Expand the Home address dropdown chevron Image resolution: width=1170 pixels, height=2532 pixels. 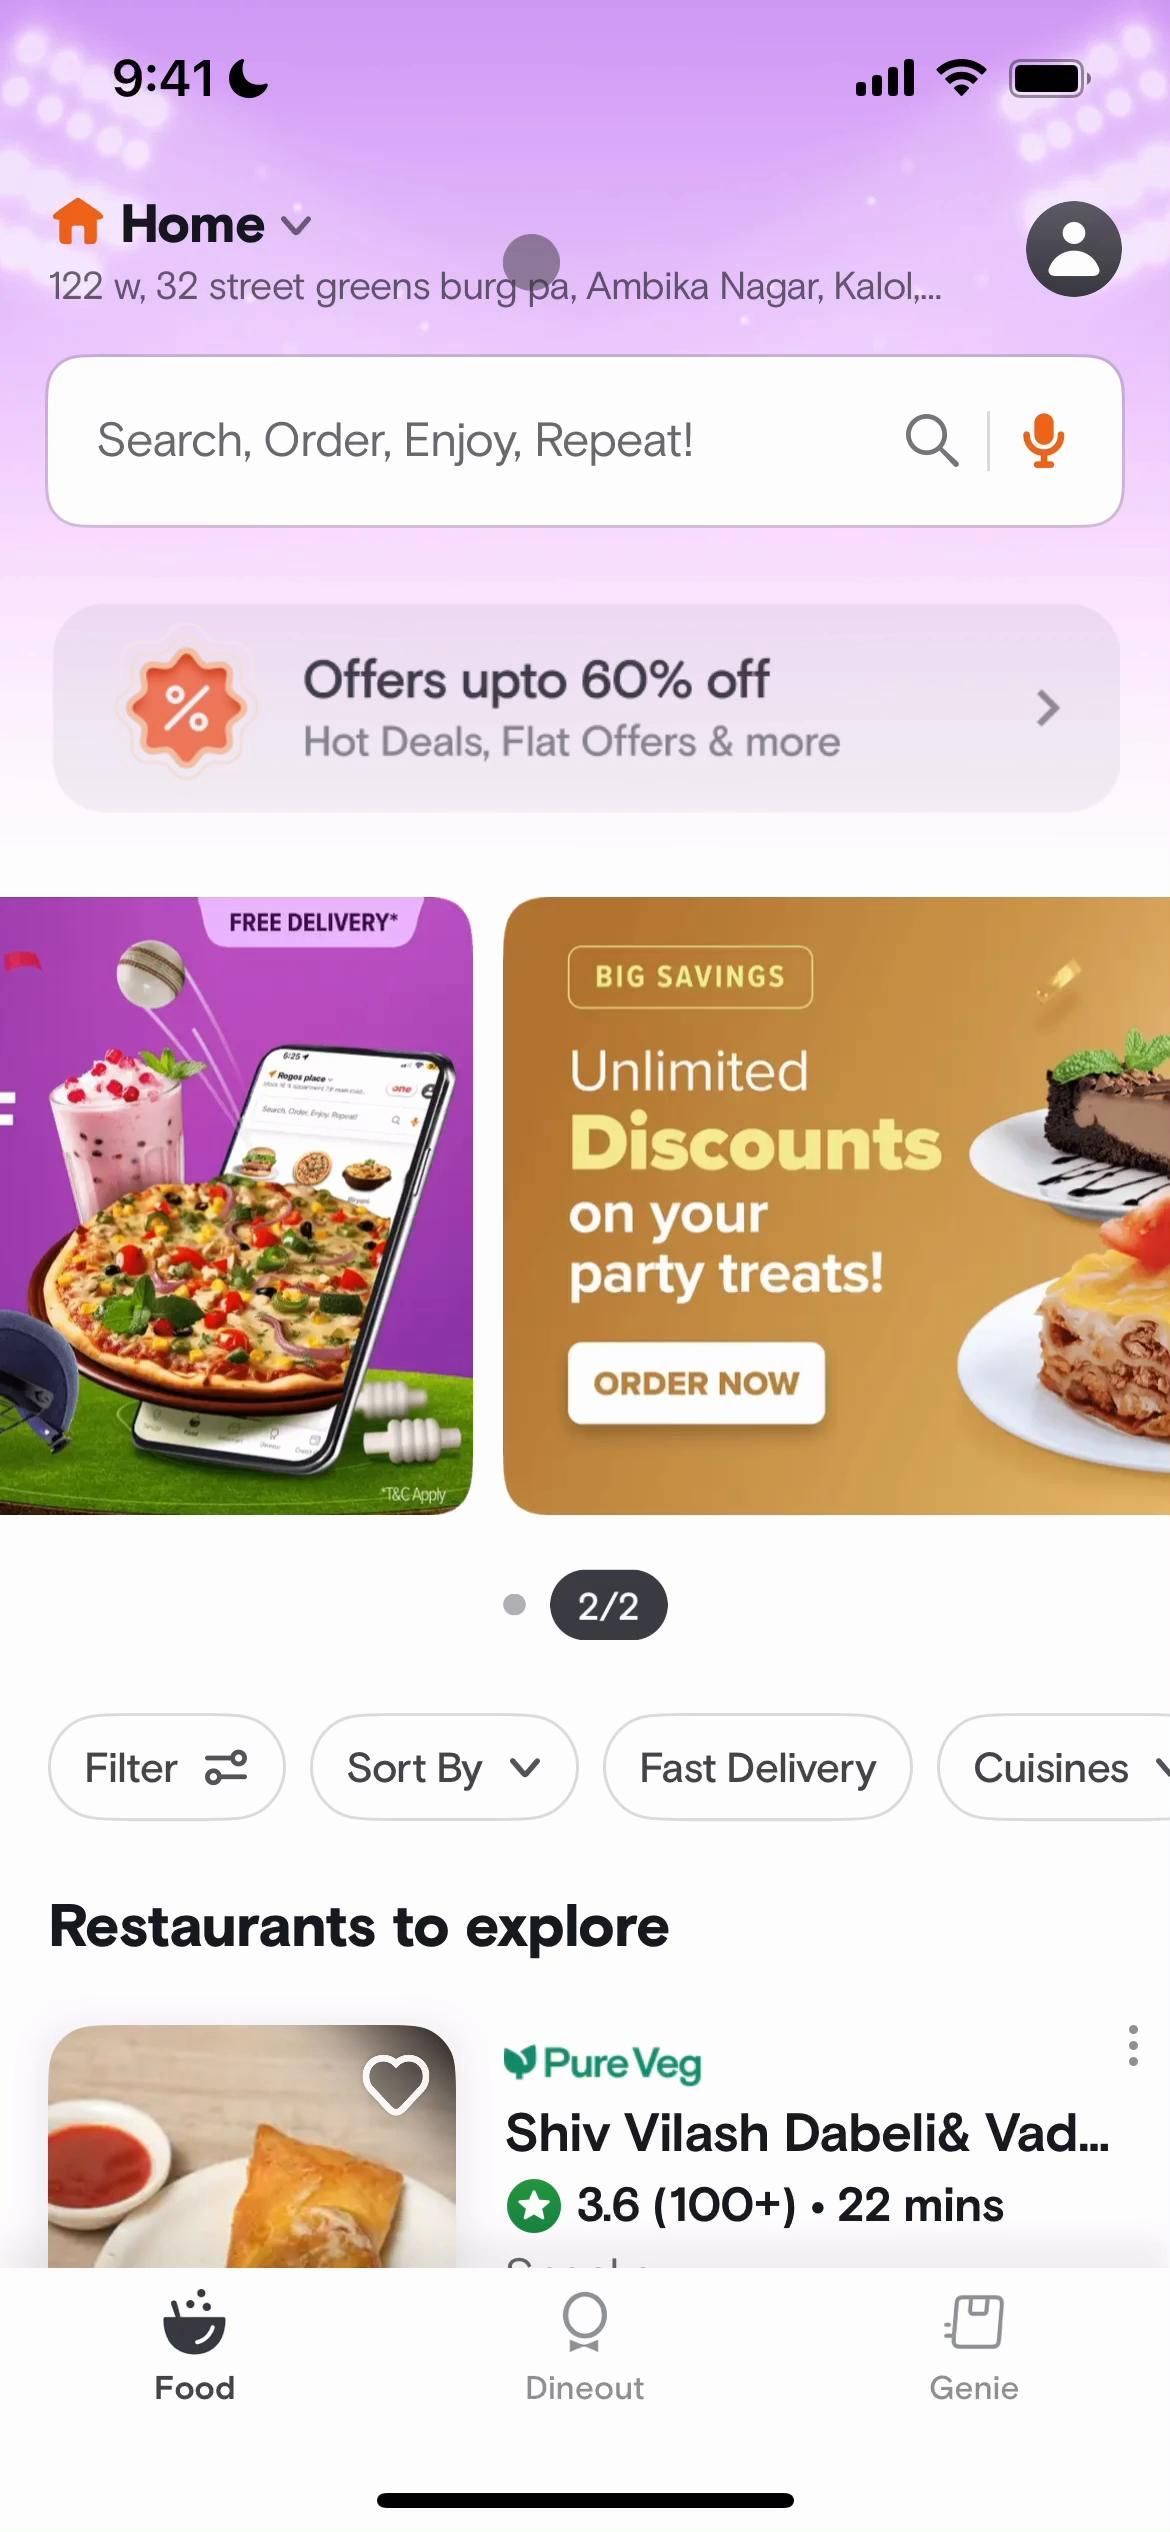click(x=296, y=225)
